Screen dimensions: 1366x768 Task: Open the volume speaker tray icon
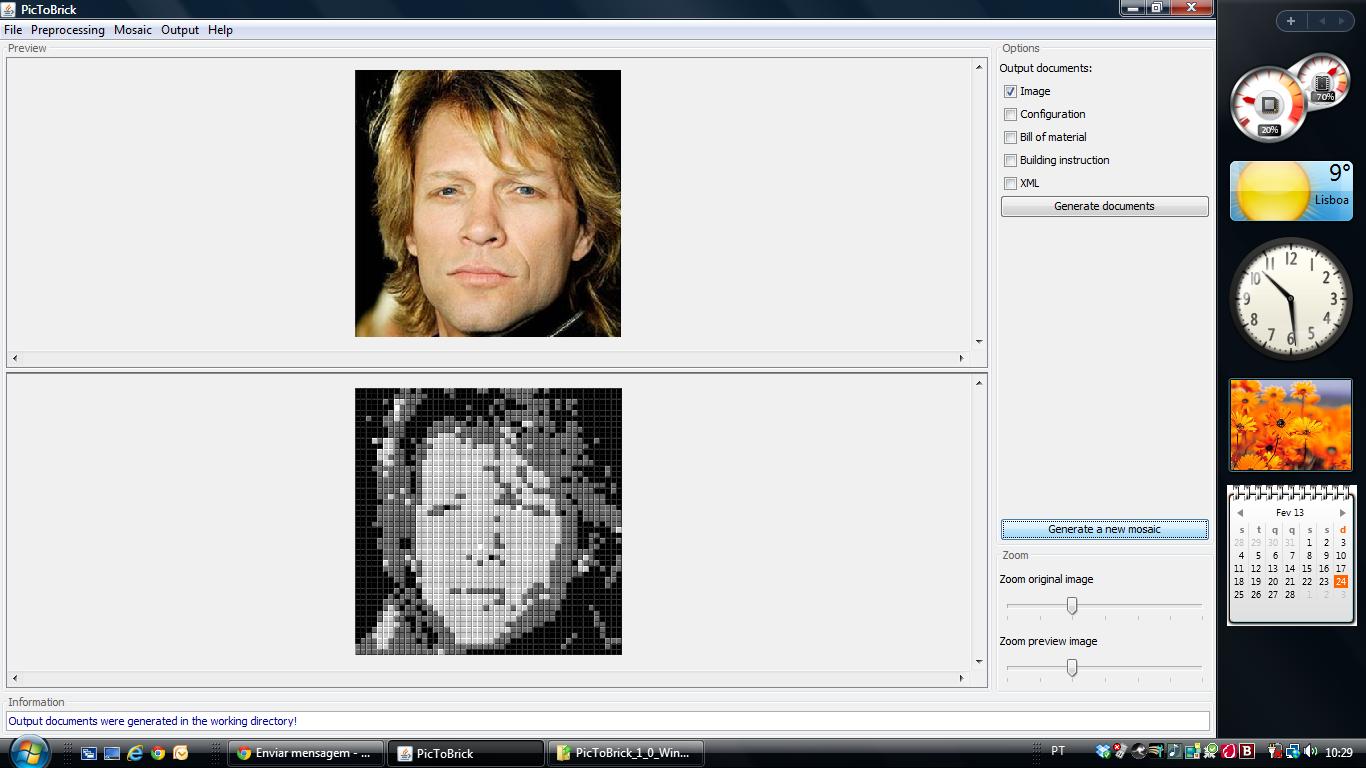coord(1310,752)
